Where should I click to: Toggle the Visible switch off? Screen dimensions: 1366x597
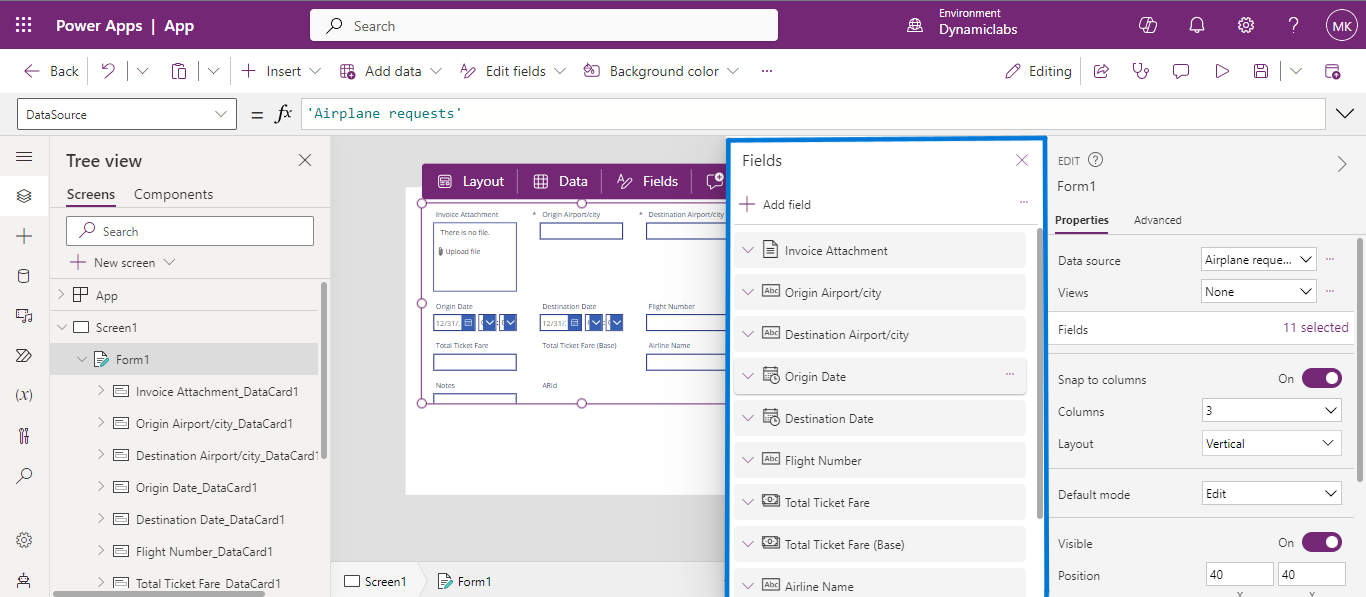coord(1321,543)
